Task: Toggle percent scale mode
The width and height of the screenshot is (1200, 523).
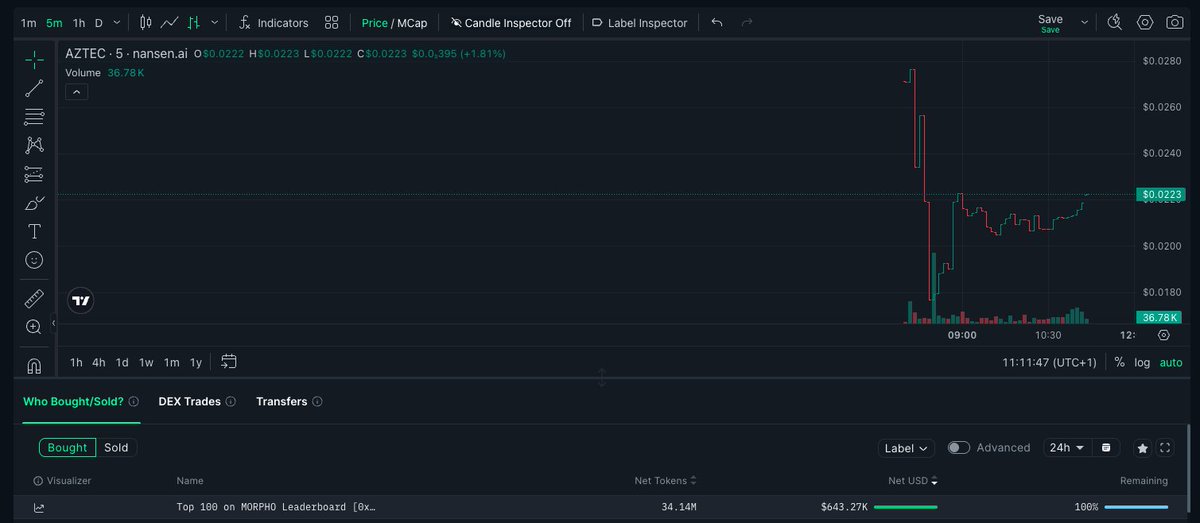Action: pyautogui.click(x=1119, y=363)
